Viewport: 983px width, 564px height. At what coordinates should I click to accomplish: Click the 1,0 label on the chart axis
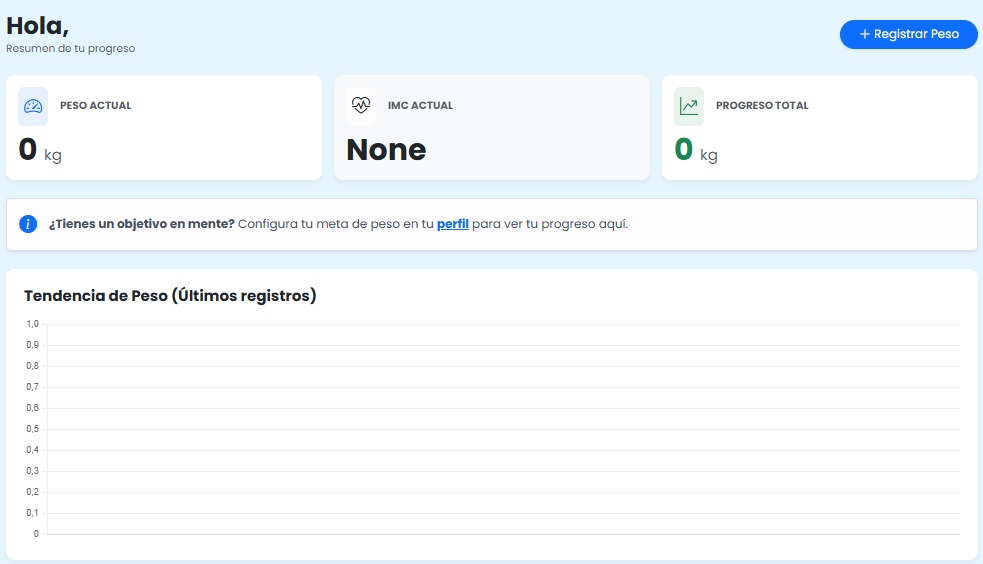(x=33, y=324)
